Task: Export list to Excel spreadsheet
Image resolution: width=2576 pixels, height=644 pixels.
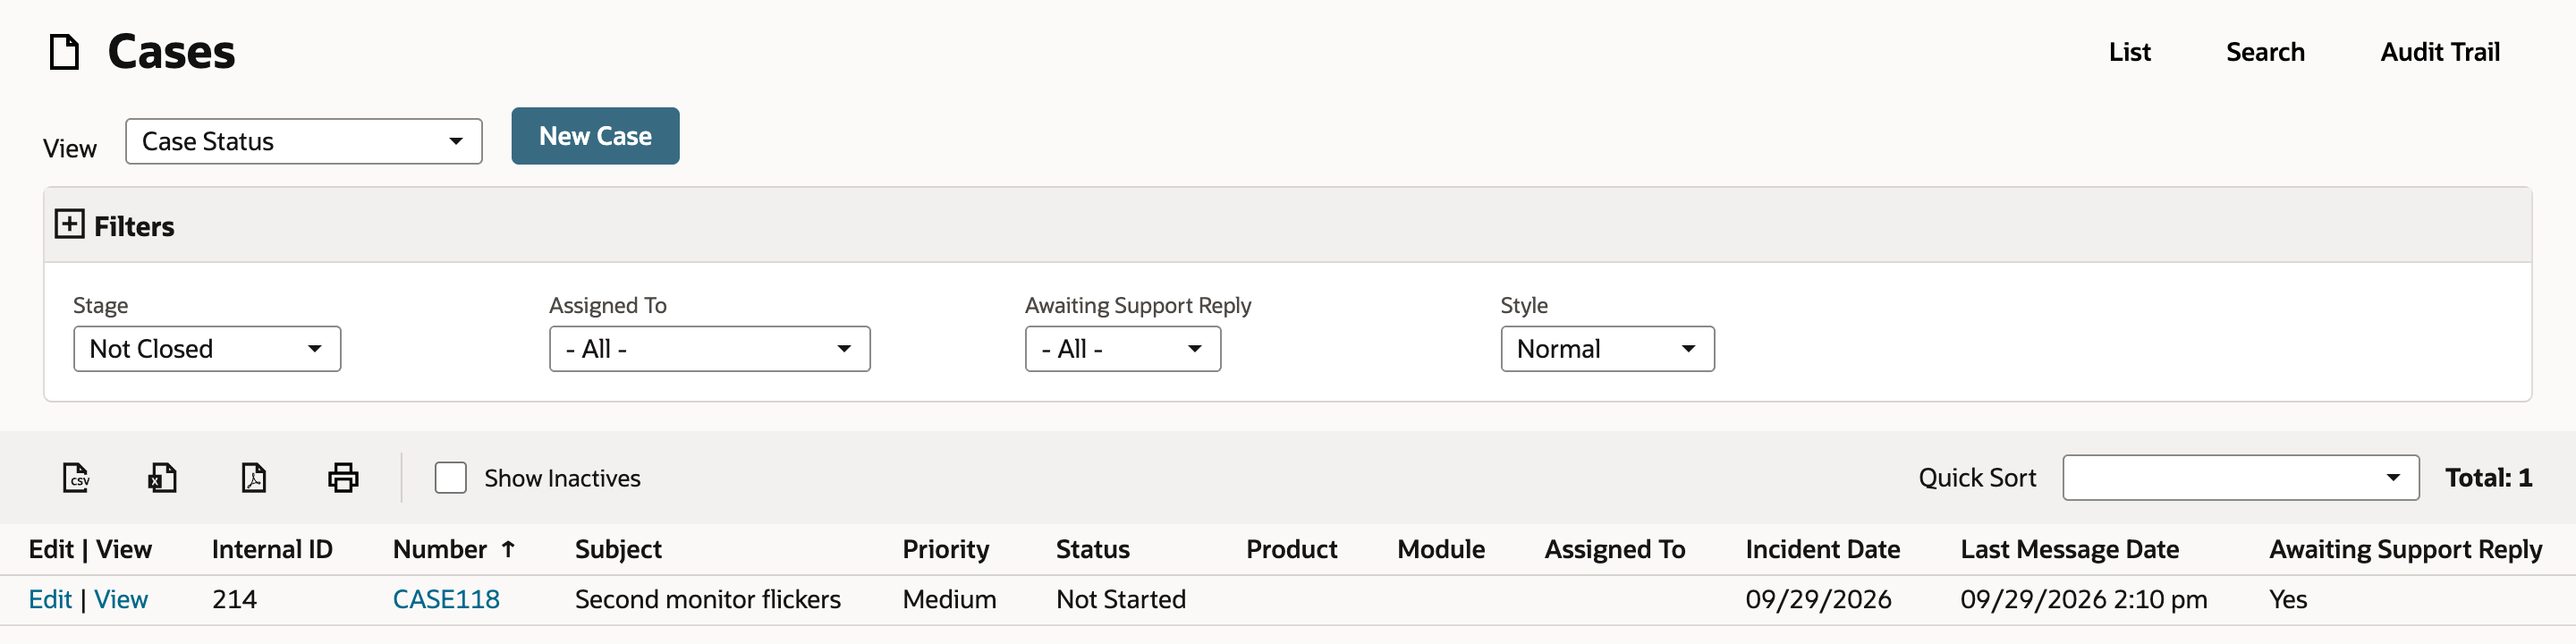Action: tap(163, 478)
